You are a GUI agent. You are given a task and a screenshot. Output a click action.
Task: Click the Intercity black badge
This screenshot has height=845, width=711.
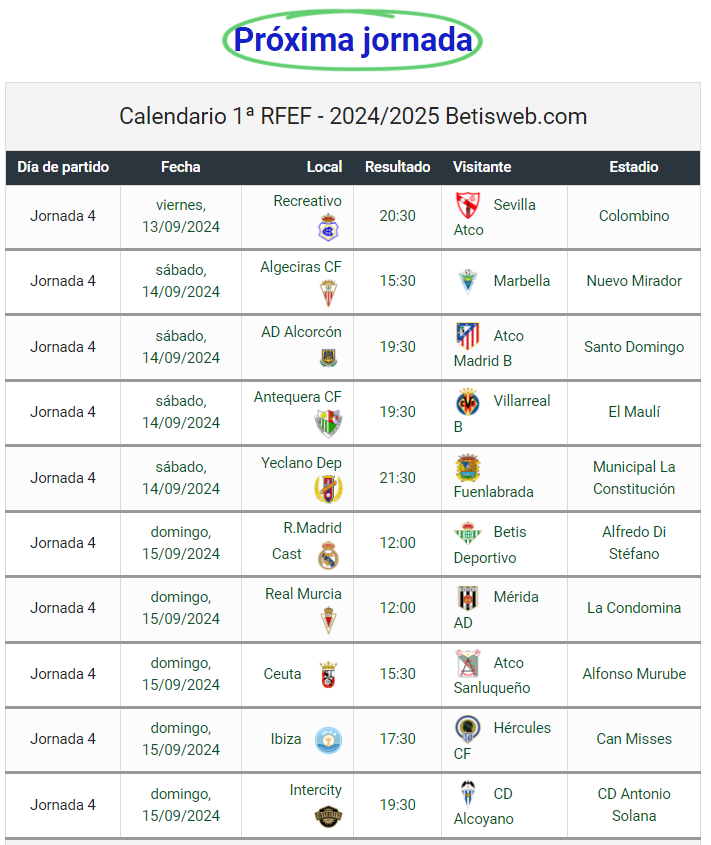(328, 816)
